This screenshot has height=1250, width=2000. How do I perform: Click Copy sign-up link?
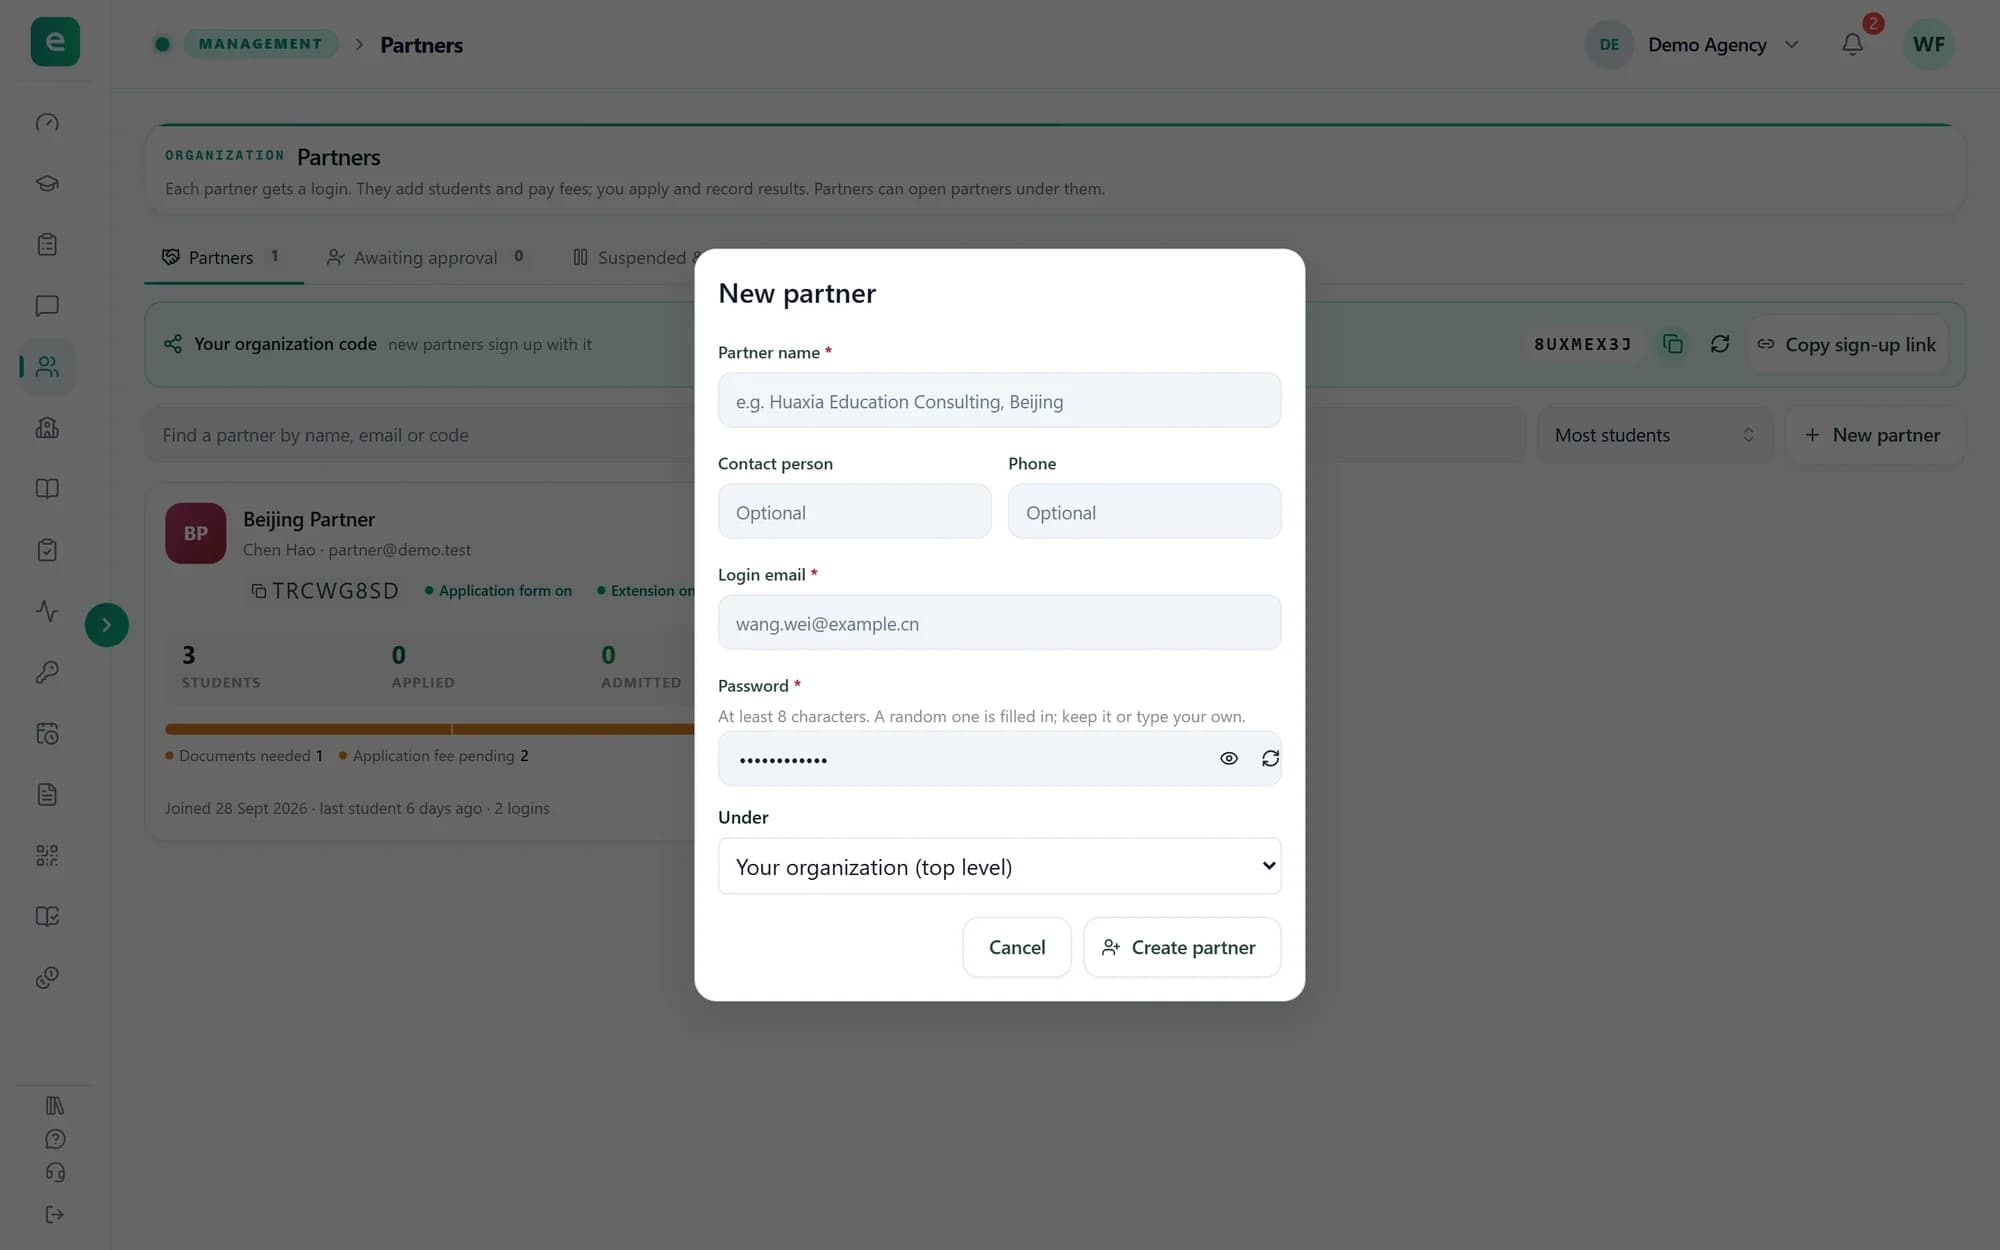[x=1847, y=345]
